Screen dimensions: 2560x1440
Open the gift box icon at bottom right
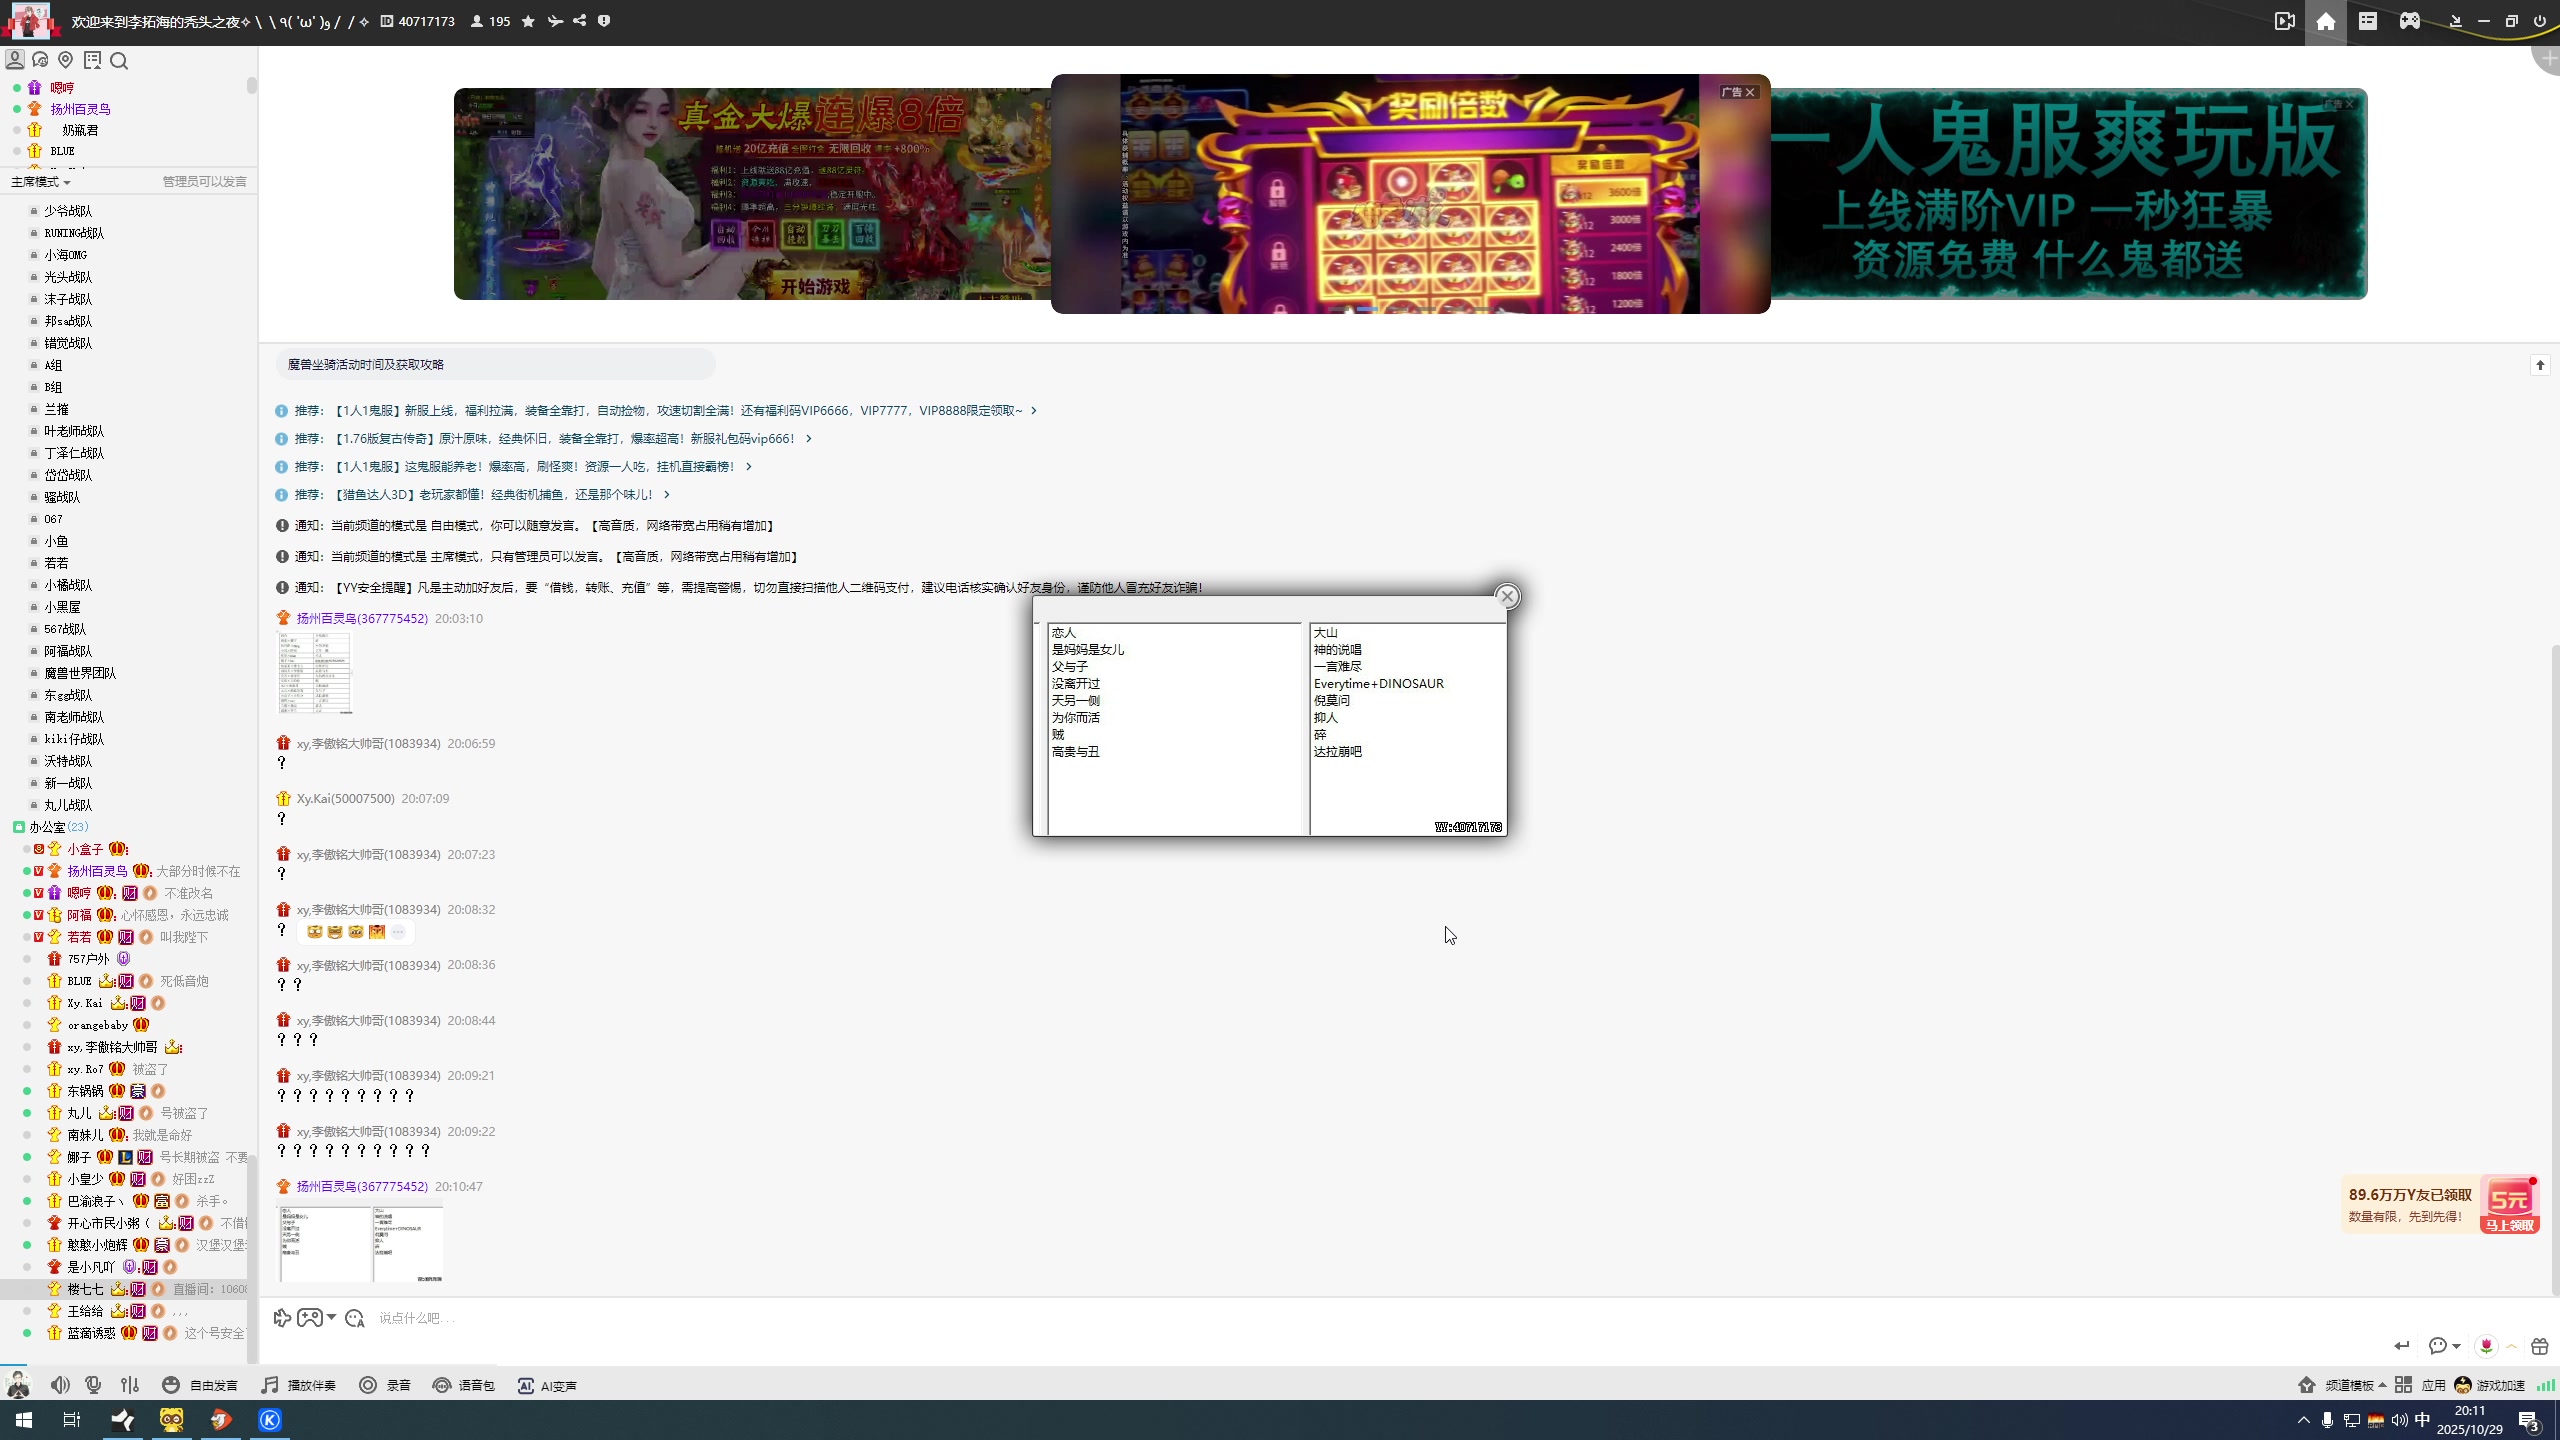pos(2539,1346)
